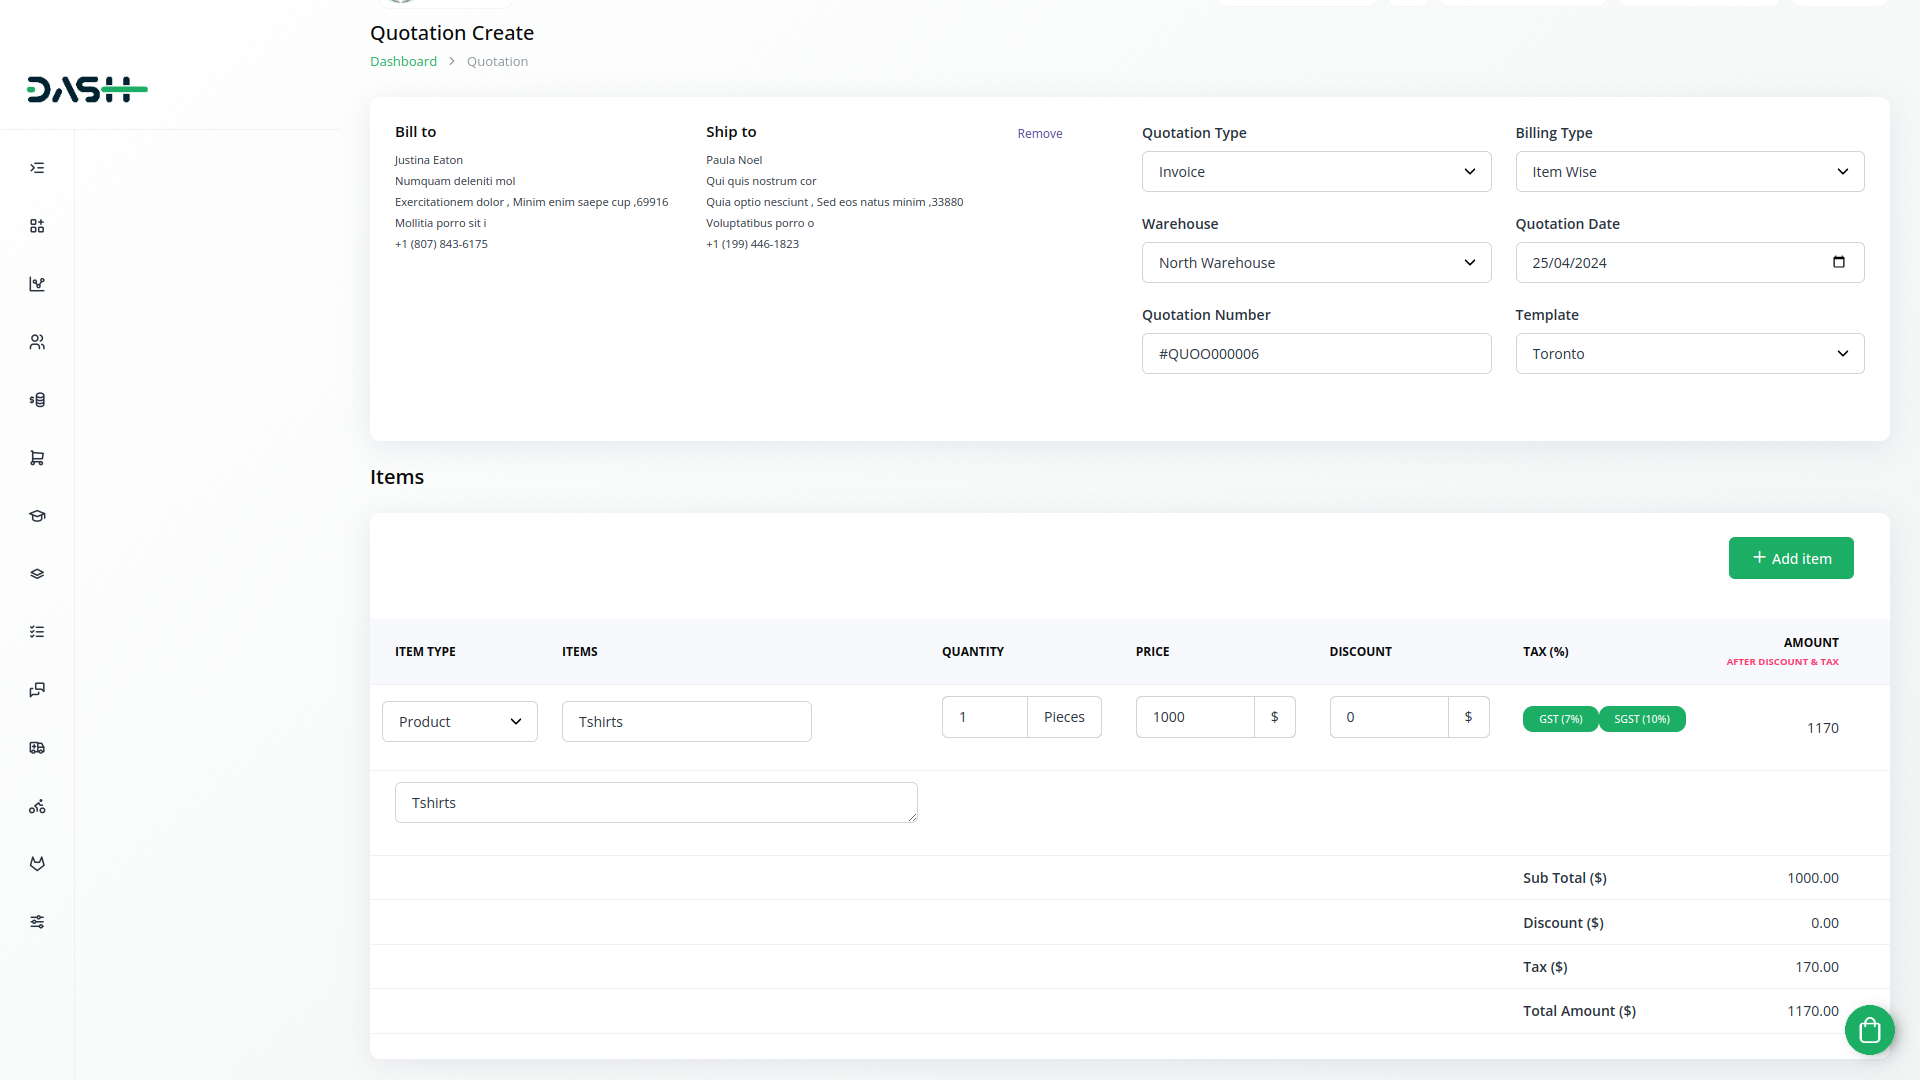
Task: Click the Quotation Number input field
Action: (x=1316, y=354)
